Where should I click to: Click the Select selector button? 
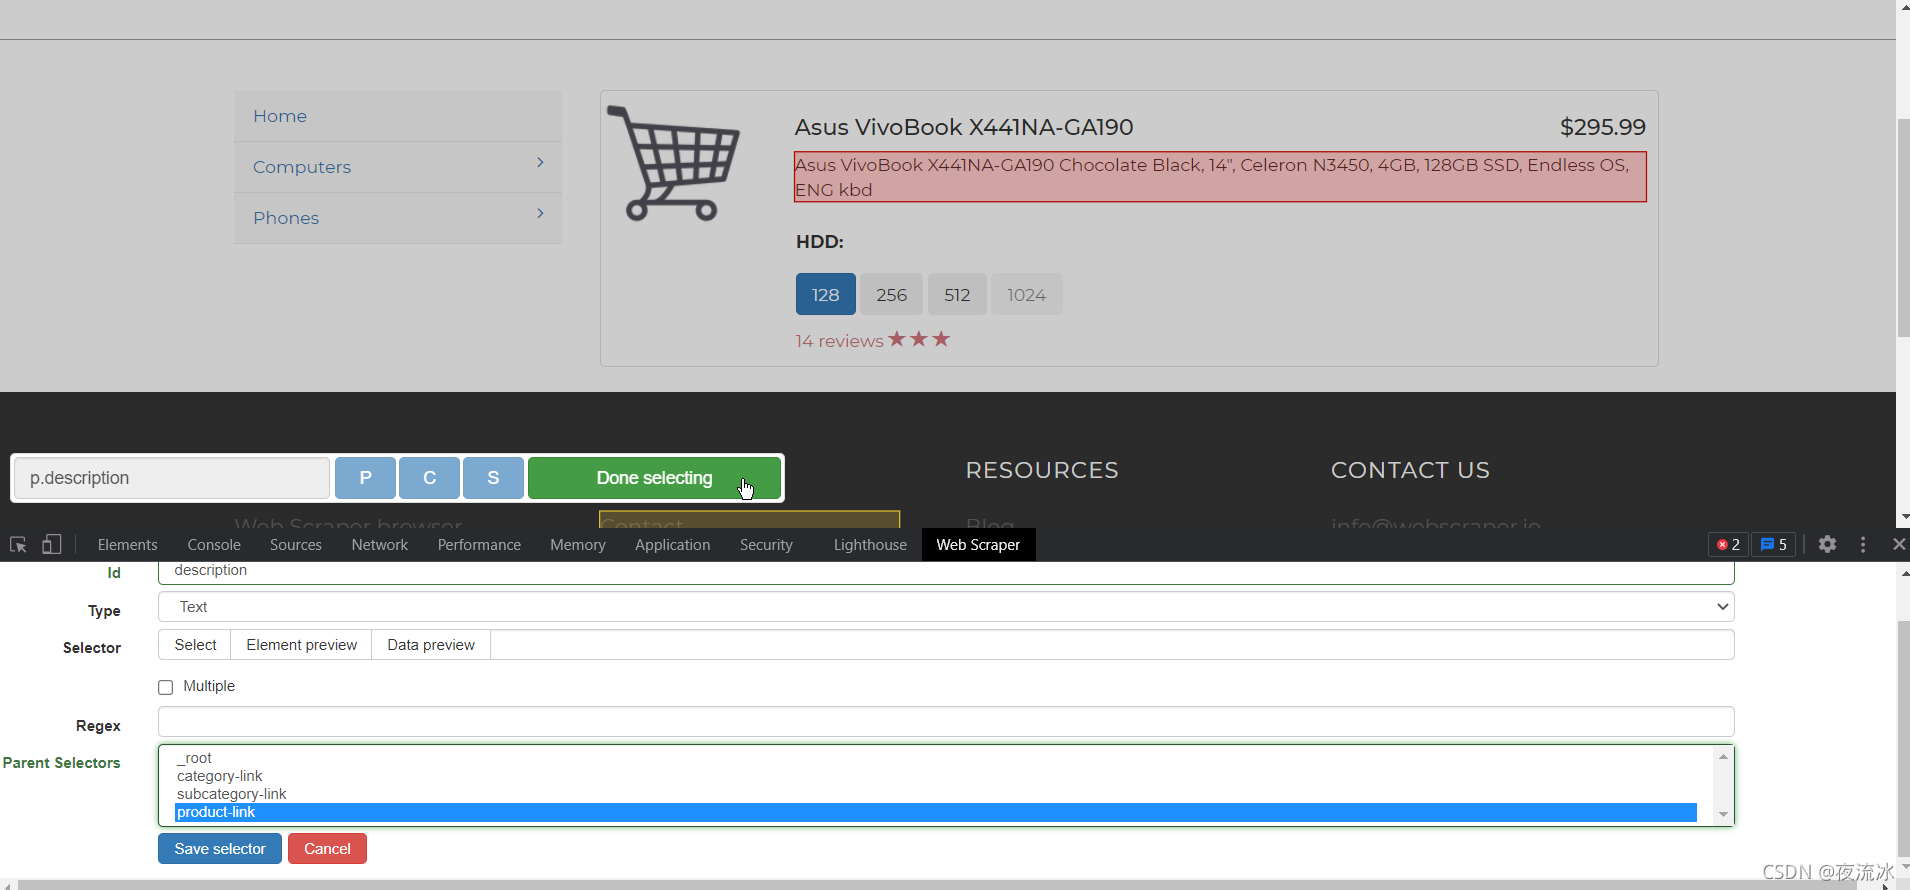pos(195,645)
